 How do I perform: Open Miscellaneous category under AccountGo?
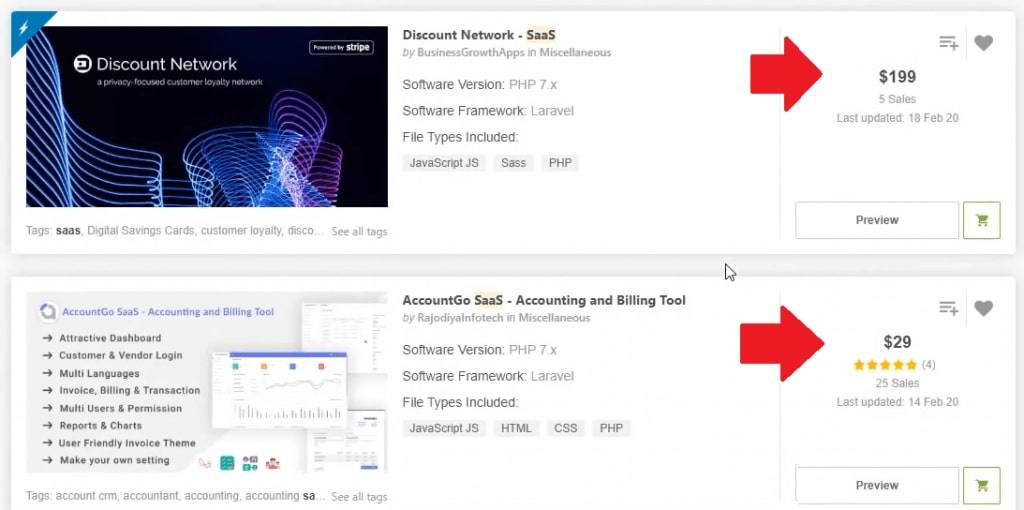pos(554,318)
